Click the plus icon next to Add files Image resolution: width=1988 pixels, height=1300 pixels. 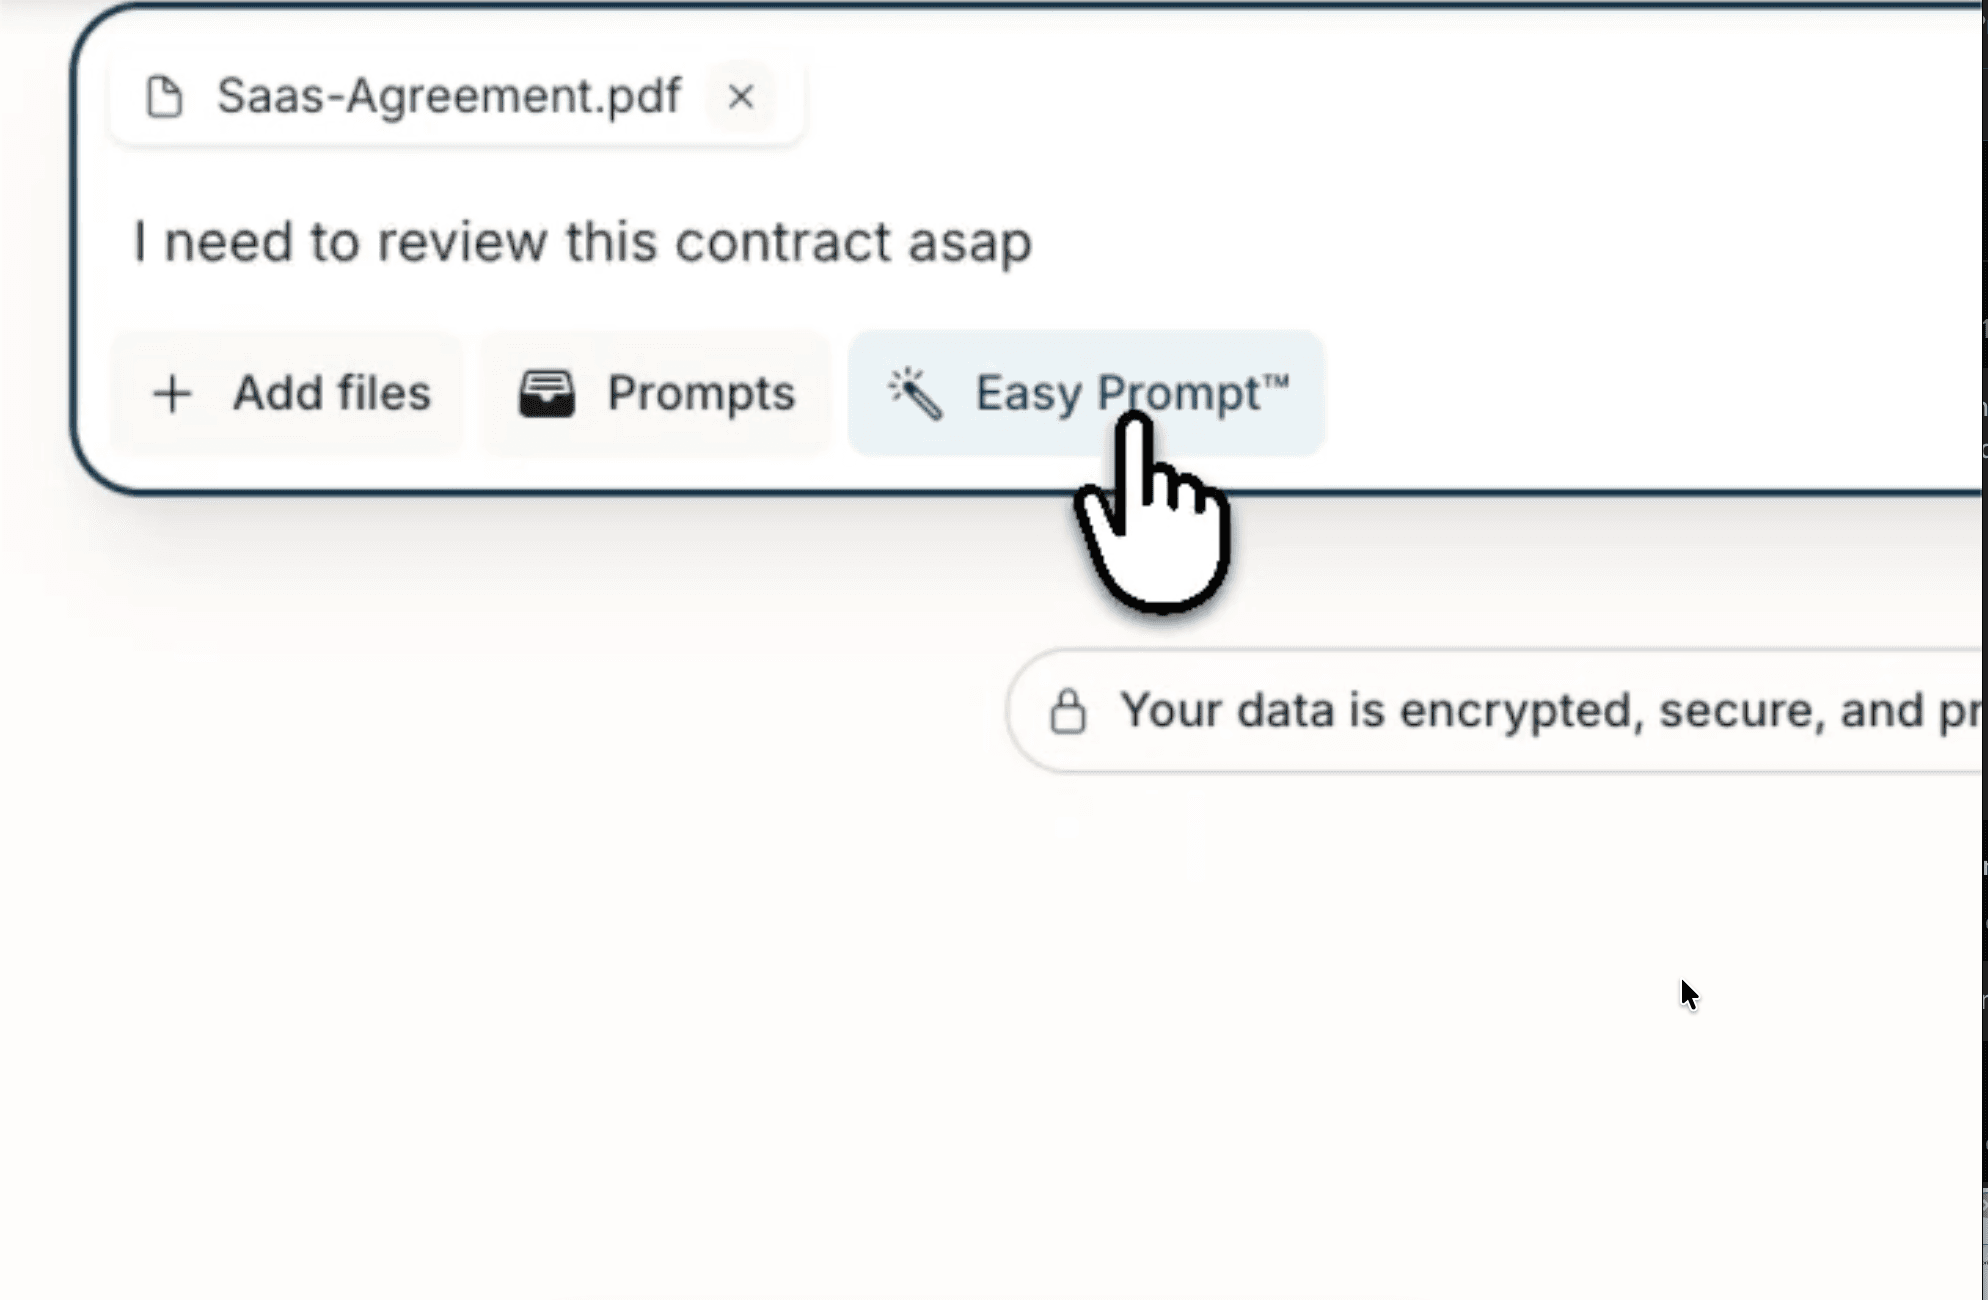click(x=171, y=394)
